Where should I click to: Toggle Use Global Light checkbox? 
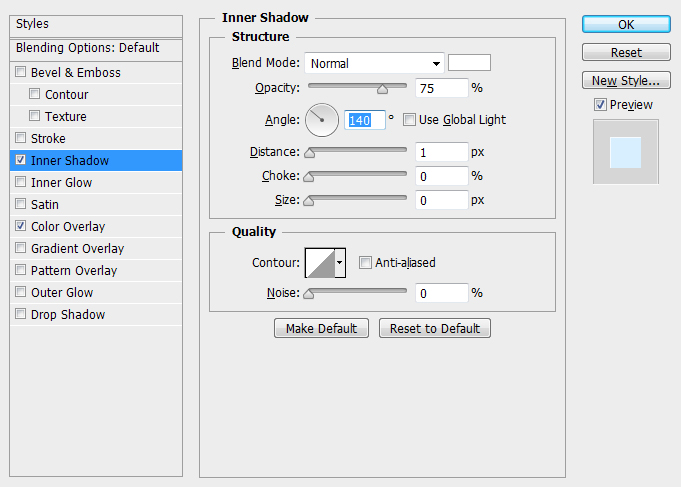pos(409,120)
